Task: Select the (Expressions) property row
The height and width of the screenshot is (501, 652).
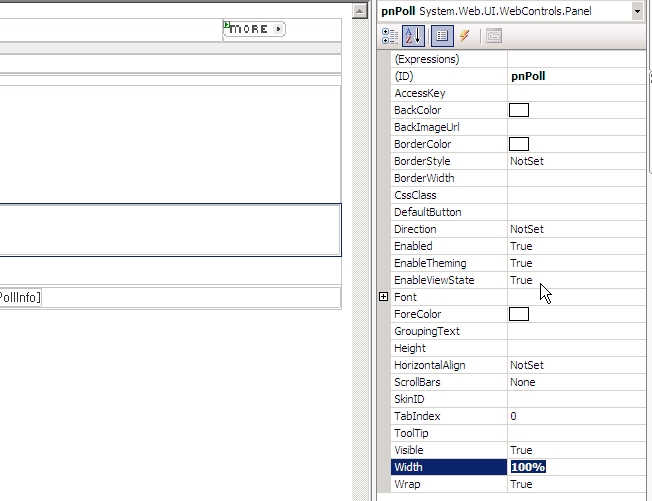Action: [x=518, y=59]
